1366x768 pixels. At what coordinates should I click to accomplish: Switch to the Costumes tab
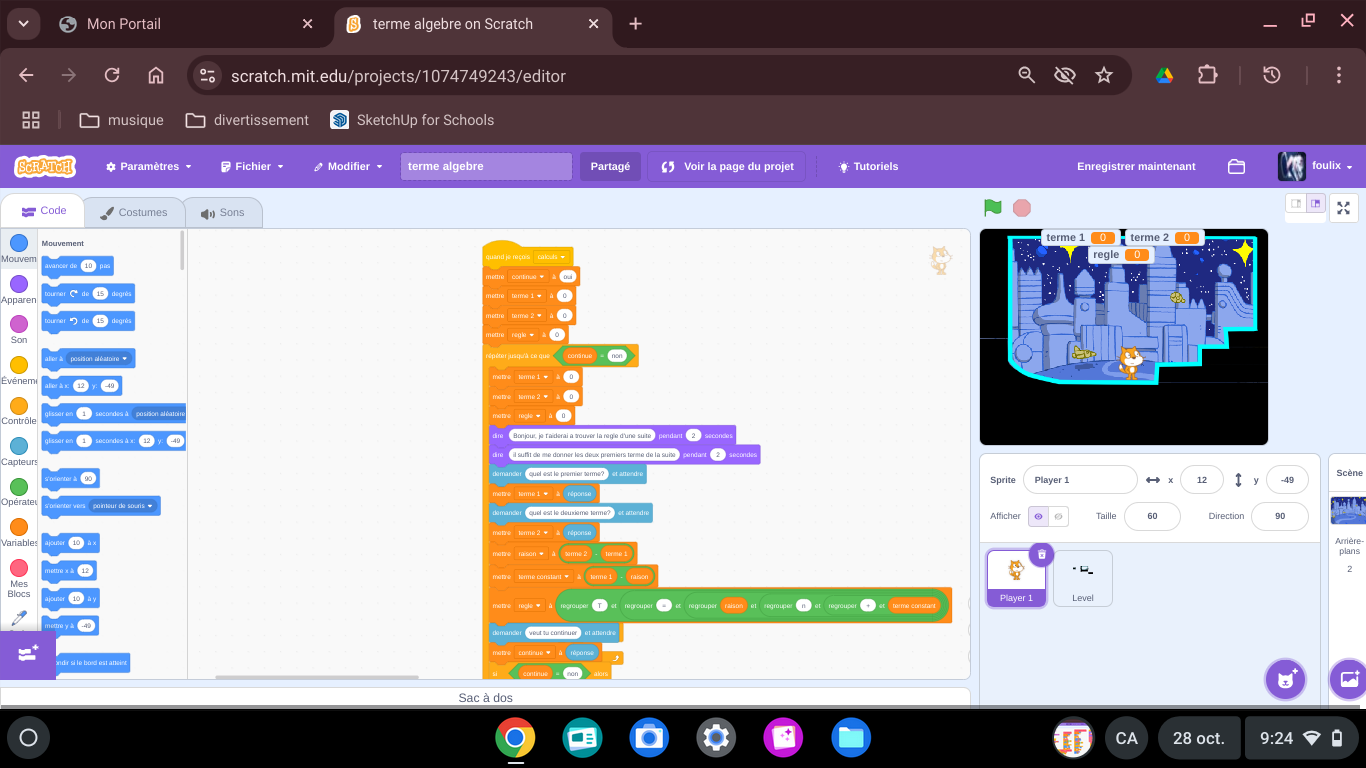pyautogui.click(x=134, y=213)
